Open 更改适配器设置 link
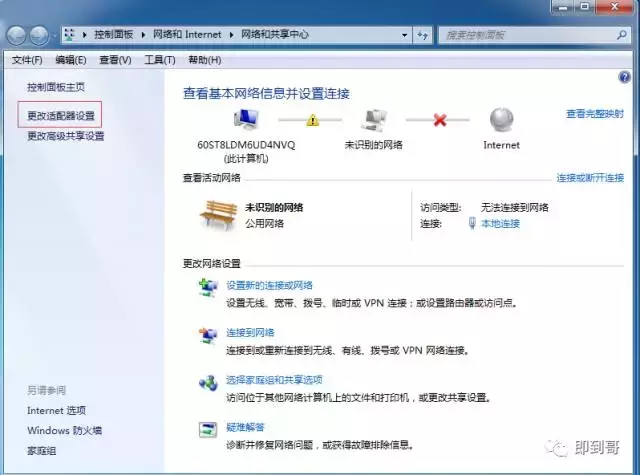 (61, 115)
